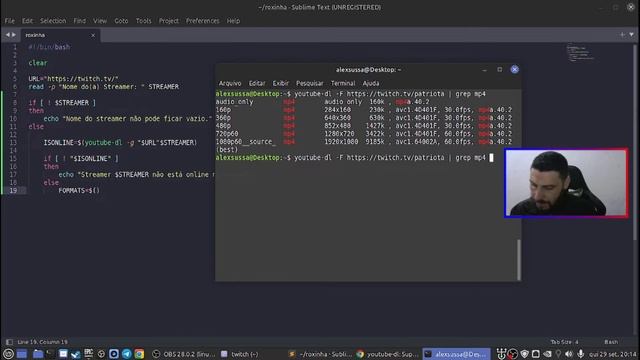Click the terminal vertical scrollbar thumb
The width and height of the screenshot is (640, 360).
point(519,259)
